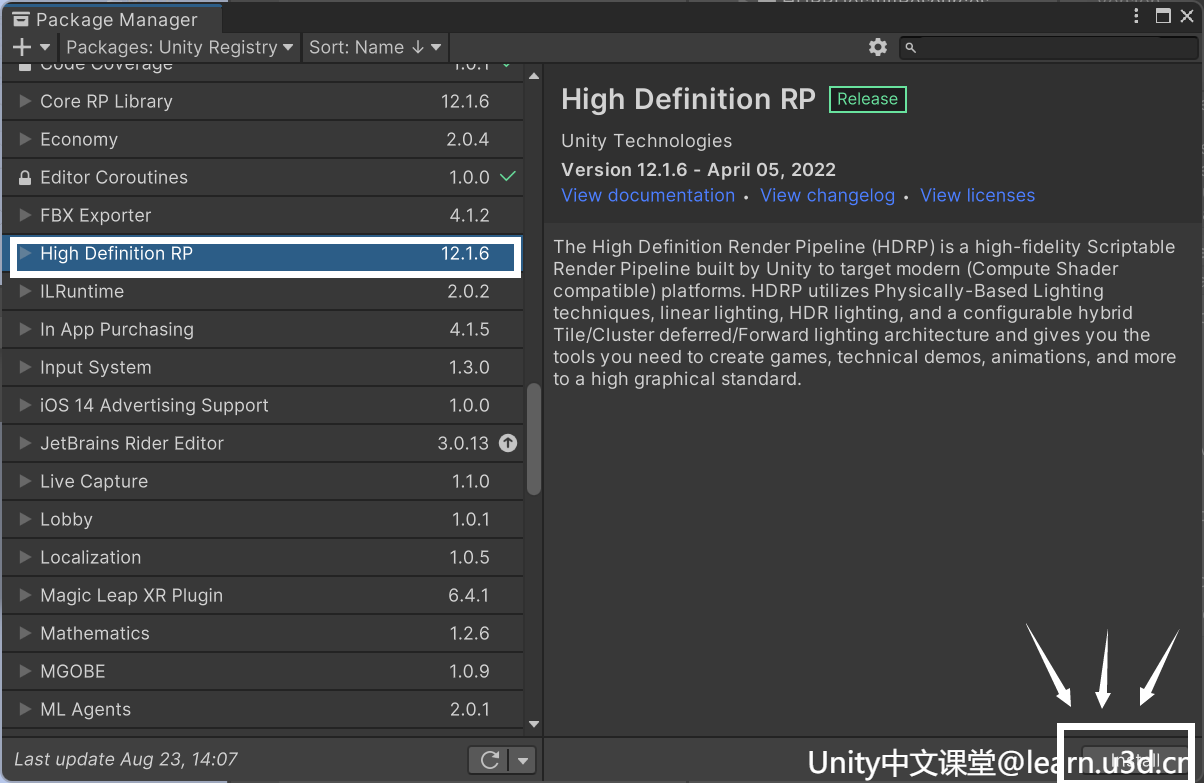
Task: Select the FBX Exporter package
Action: tap(263, 215)
